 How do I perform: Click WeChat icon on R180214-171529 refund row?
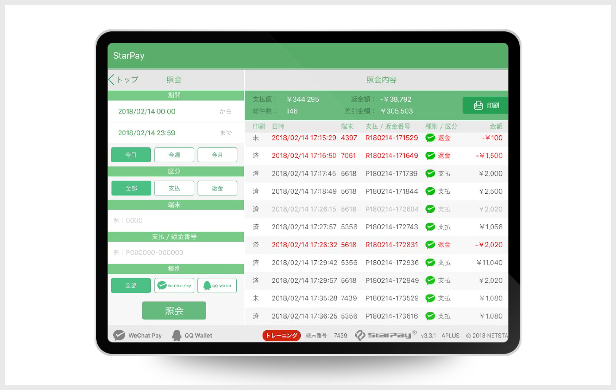tap(430, 137)
